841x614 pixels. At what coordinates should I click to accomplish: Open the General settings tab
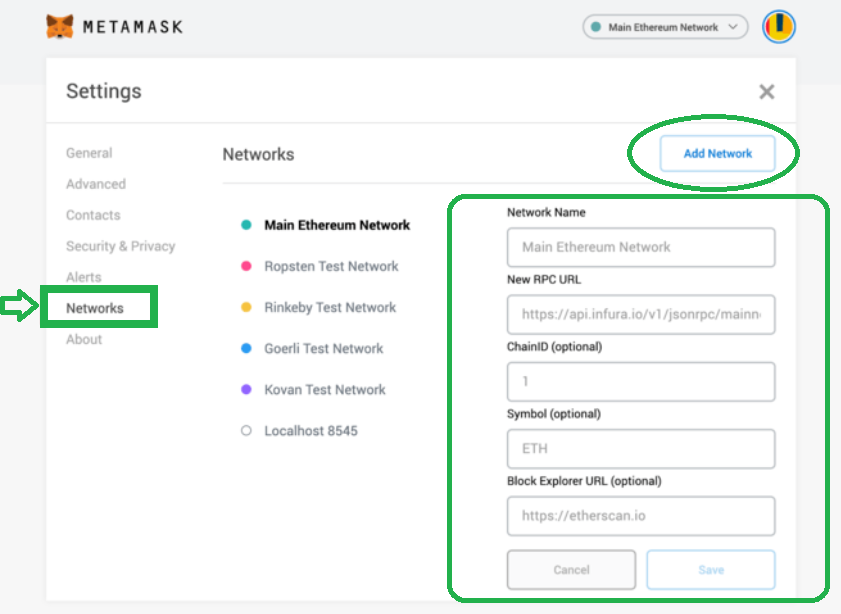pyautogui.click(x=89, y=153)
